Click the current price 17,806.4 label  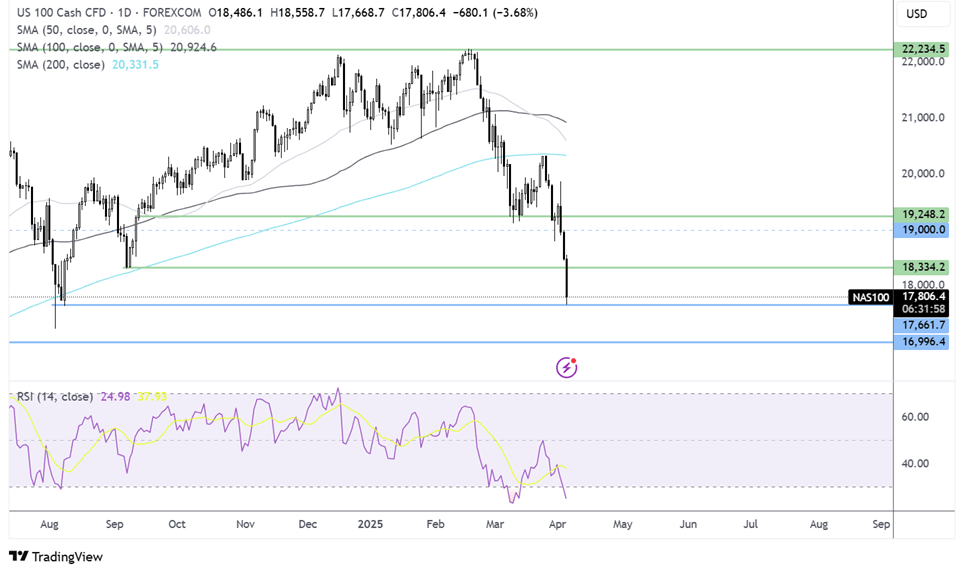click(x=924, y=296)
